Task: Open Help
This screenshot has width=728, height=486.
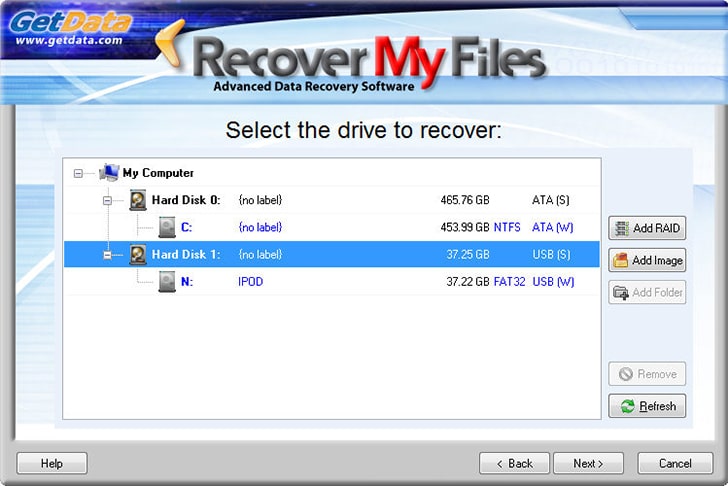Action: (x=52, y=463)
